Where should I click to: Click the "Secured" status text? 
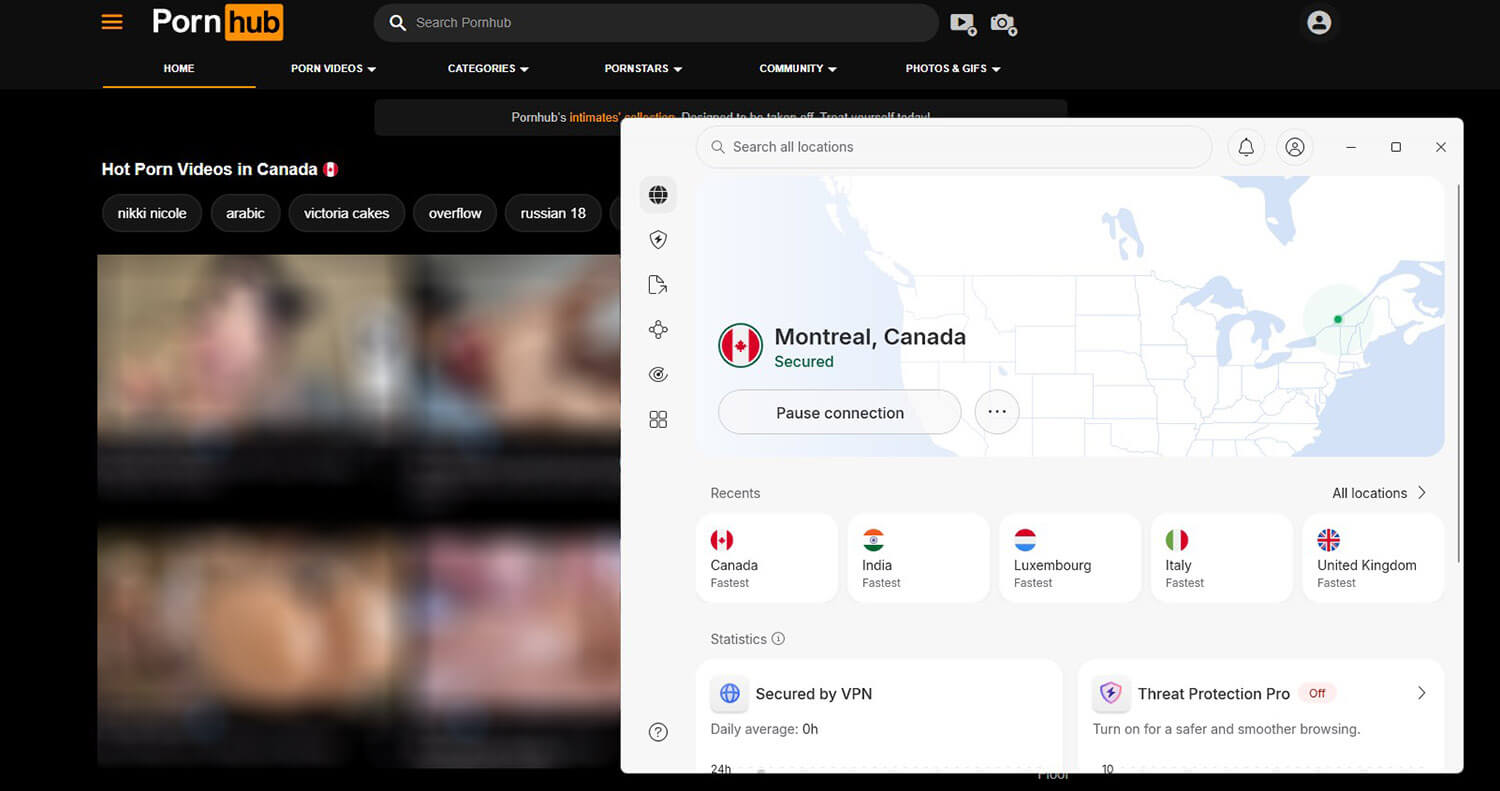pos(804,362)
